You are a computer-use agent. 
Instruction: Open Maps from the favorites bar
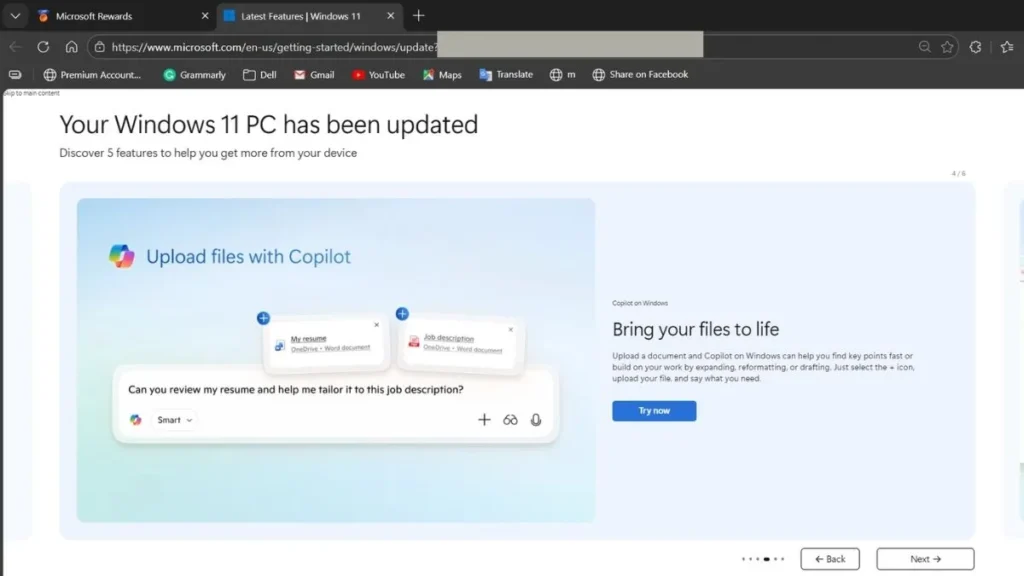click(x=441, y=74)
